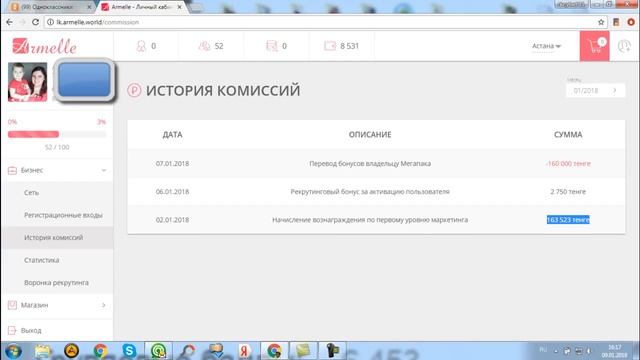The height and width of the screenshot is (360, 640).
Task: Click the date 02.01.2018
Action: 172,220
